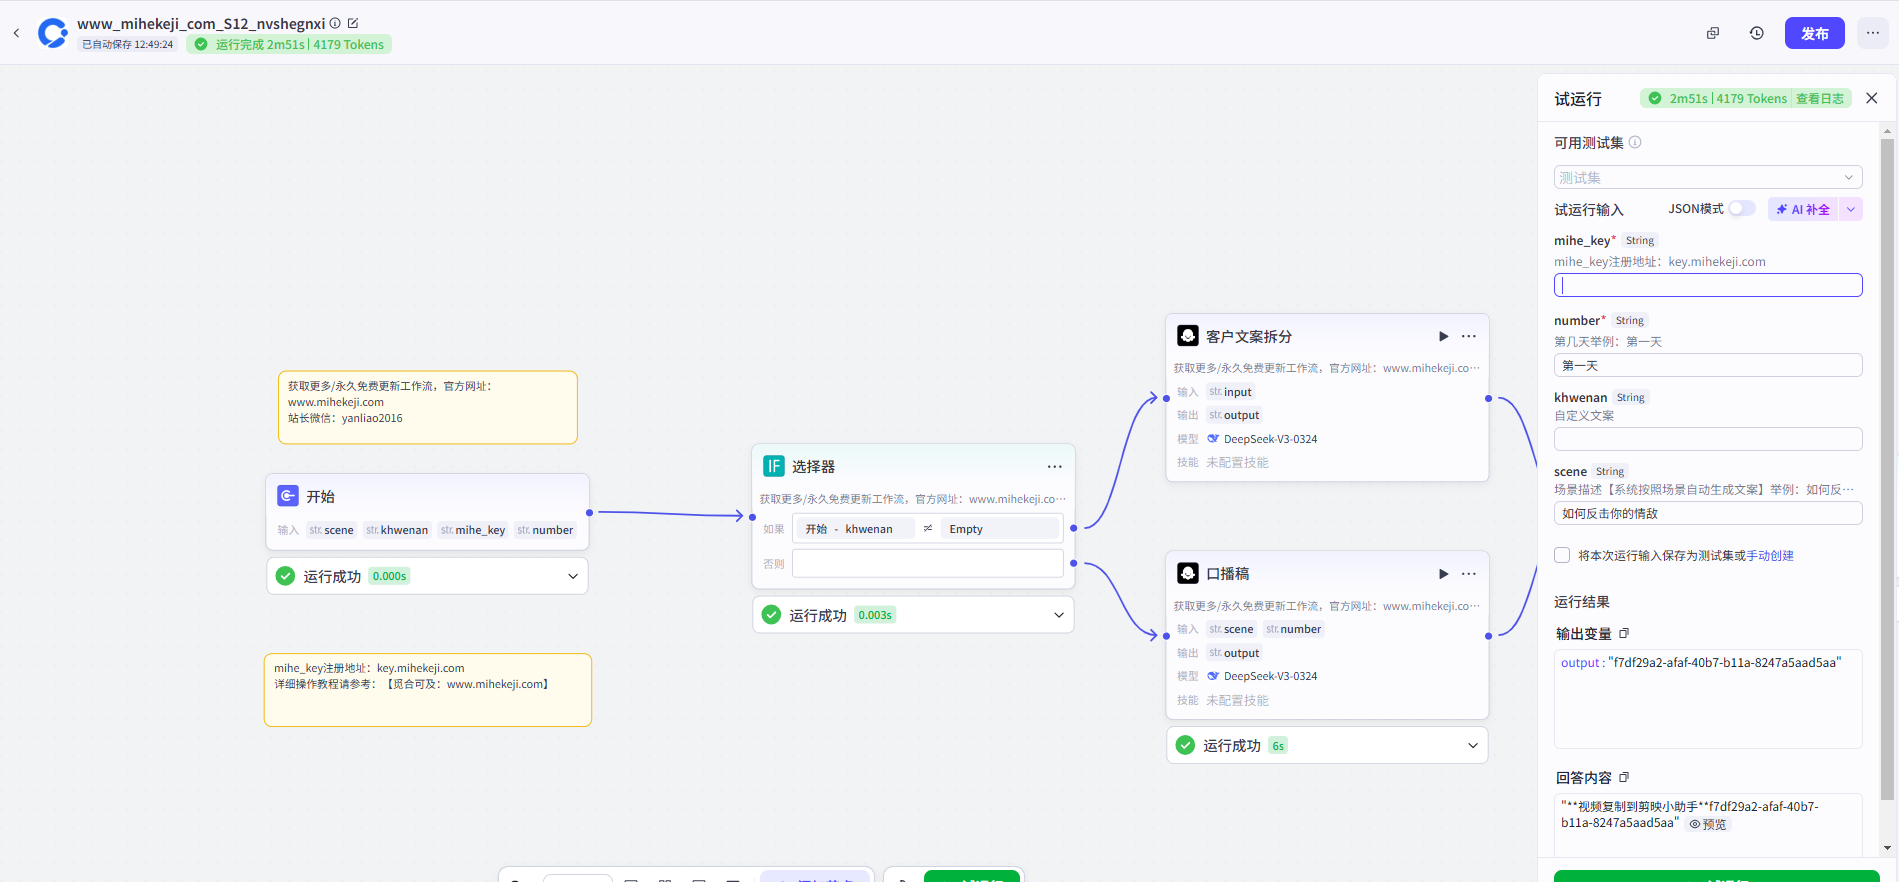
Task: Expand the 开始 node 运行成功 result
Action: 573,576
